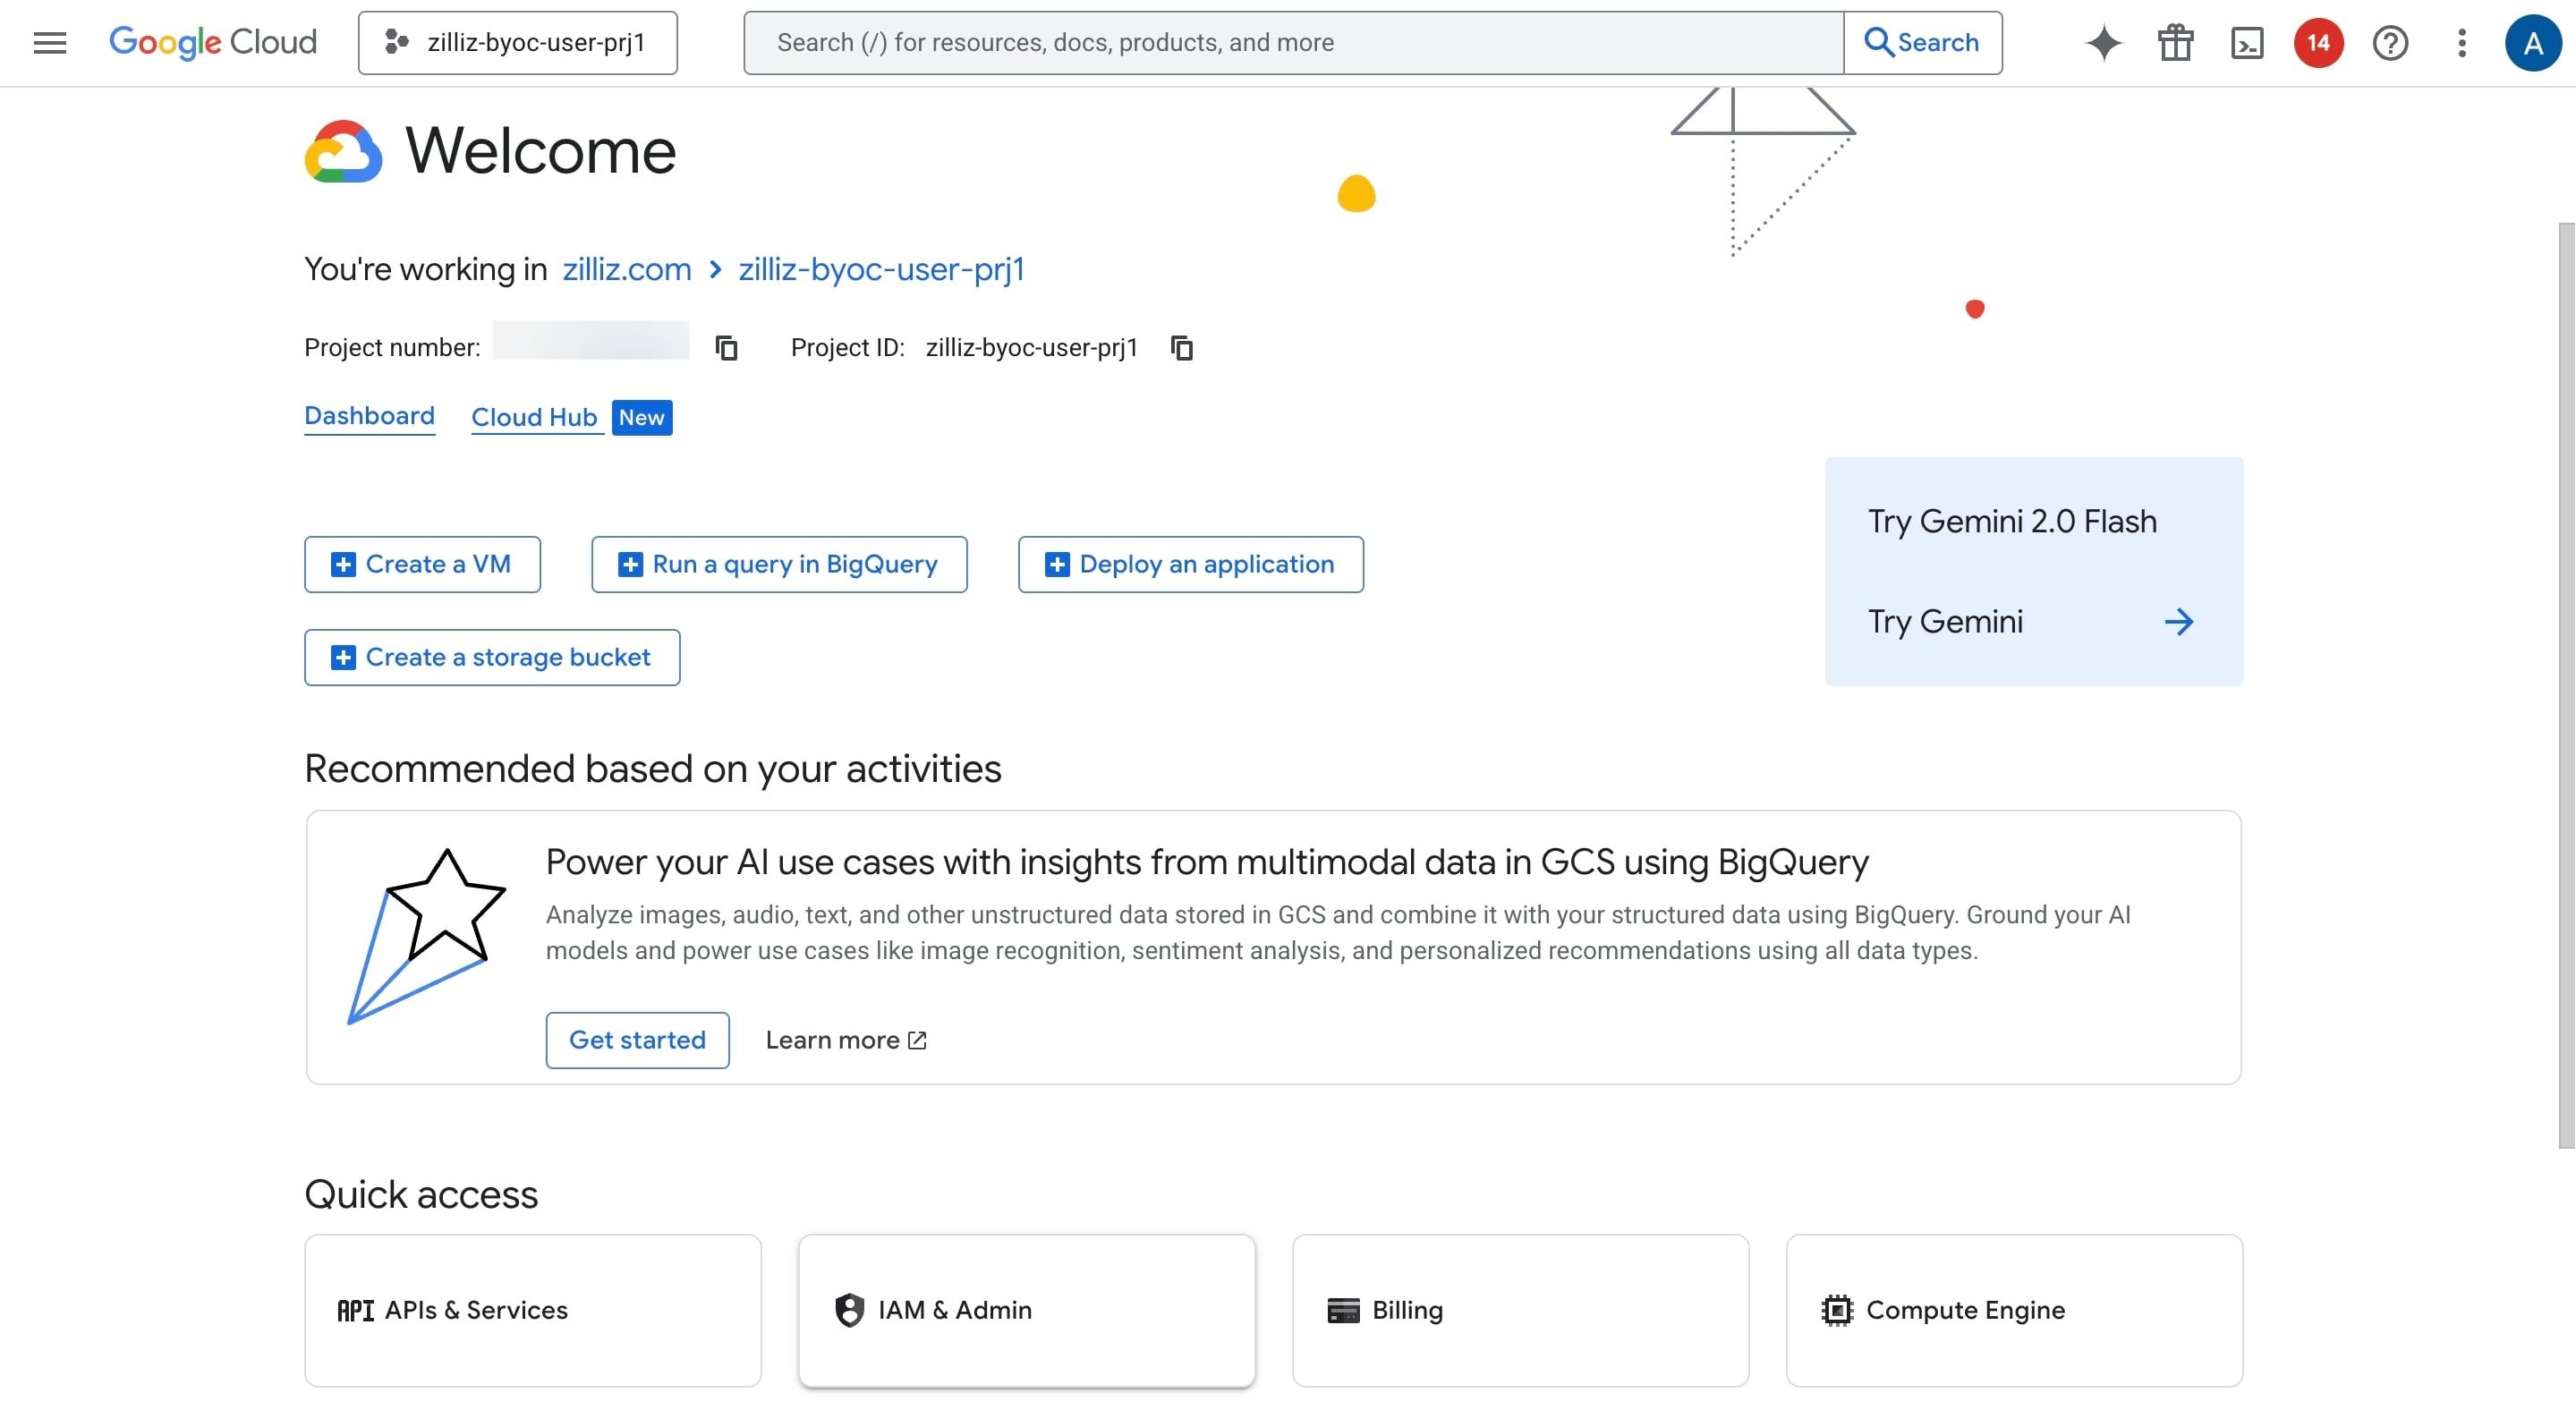2576x1410 pixels.
Task: Open the zilliz.com organization link
Action: pyautogui.click(x=627, y=269)
